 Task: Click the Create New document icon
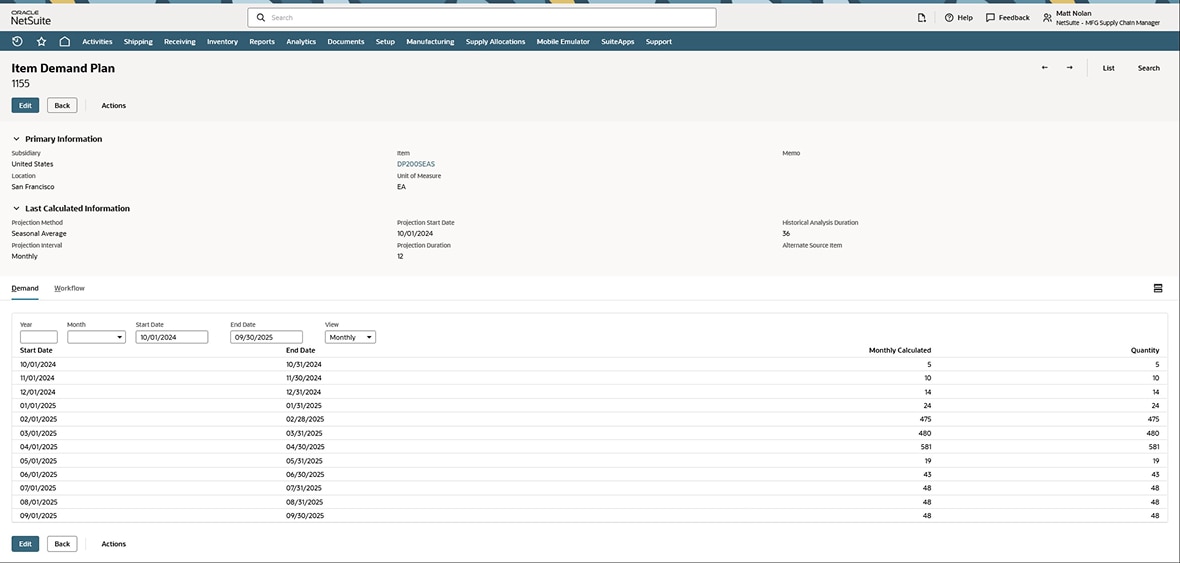pos(922,17)
